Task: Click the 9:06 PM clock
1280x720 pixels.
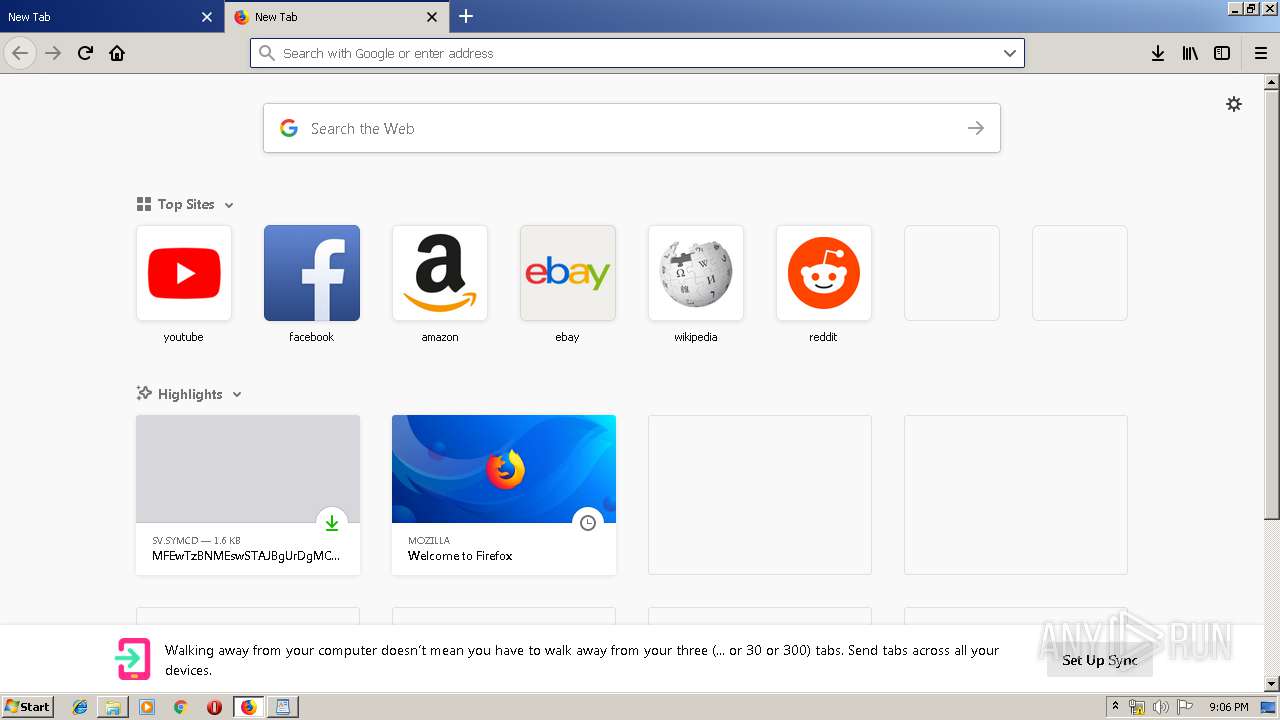Action: [x=1228, y=707]
